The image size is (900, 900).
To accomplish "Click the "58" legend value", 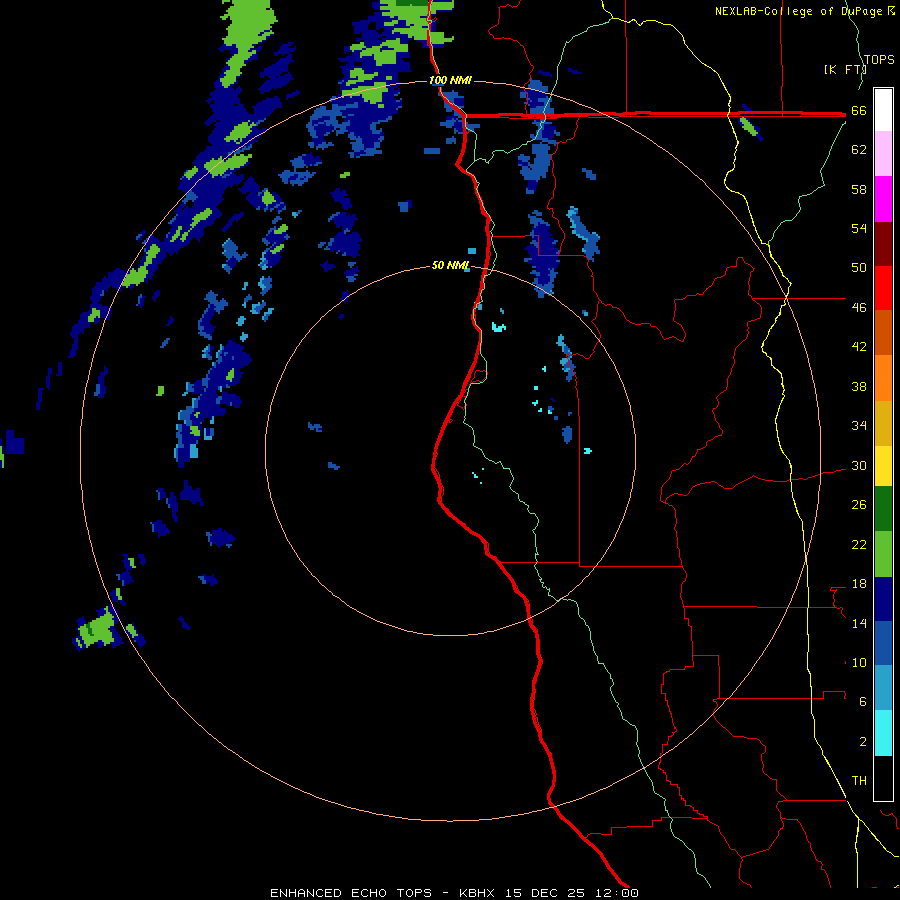I will click(x=859, y=189).
